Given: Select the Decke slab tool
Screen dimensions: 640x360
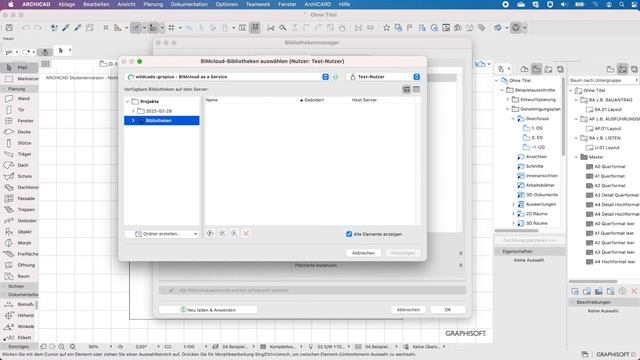Looking at the screenshot, I should pyautogui.click(x=19, y=132).
